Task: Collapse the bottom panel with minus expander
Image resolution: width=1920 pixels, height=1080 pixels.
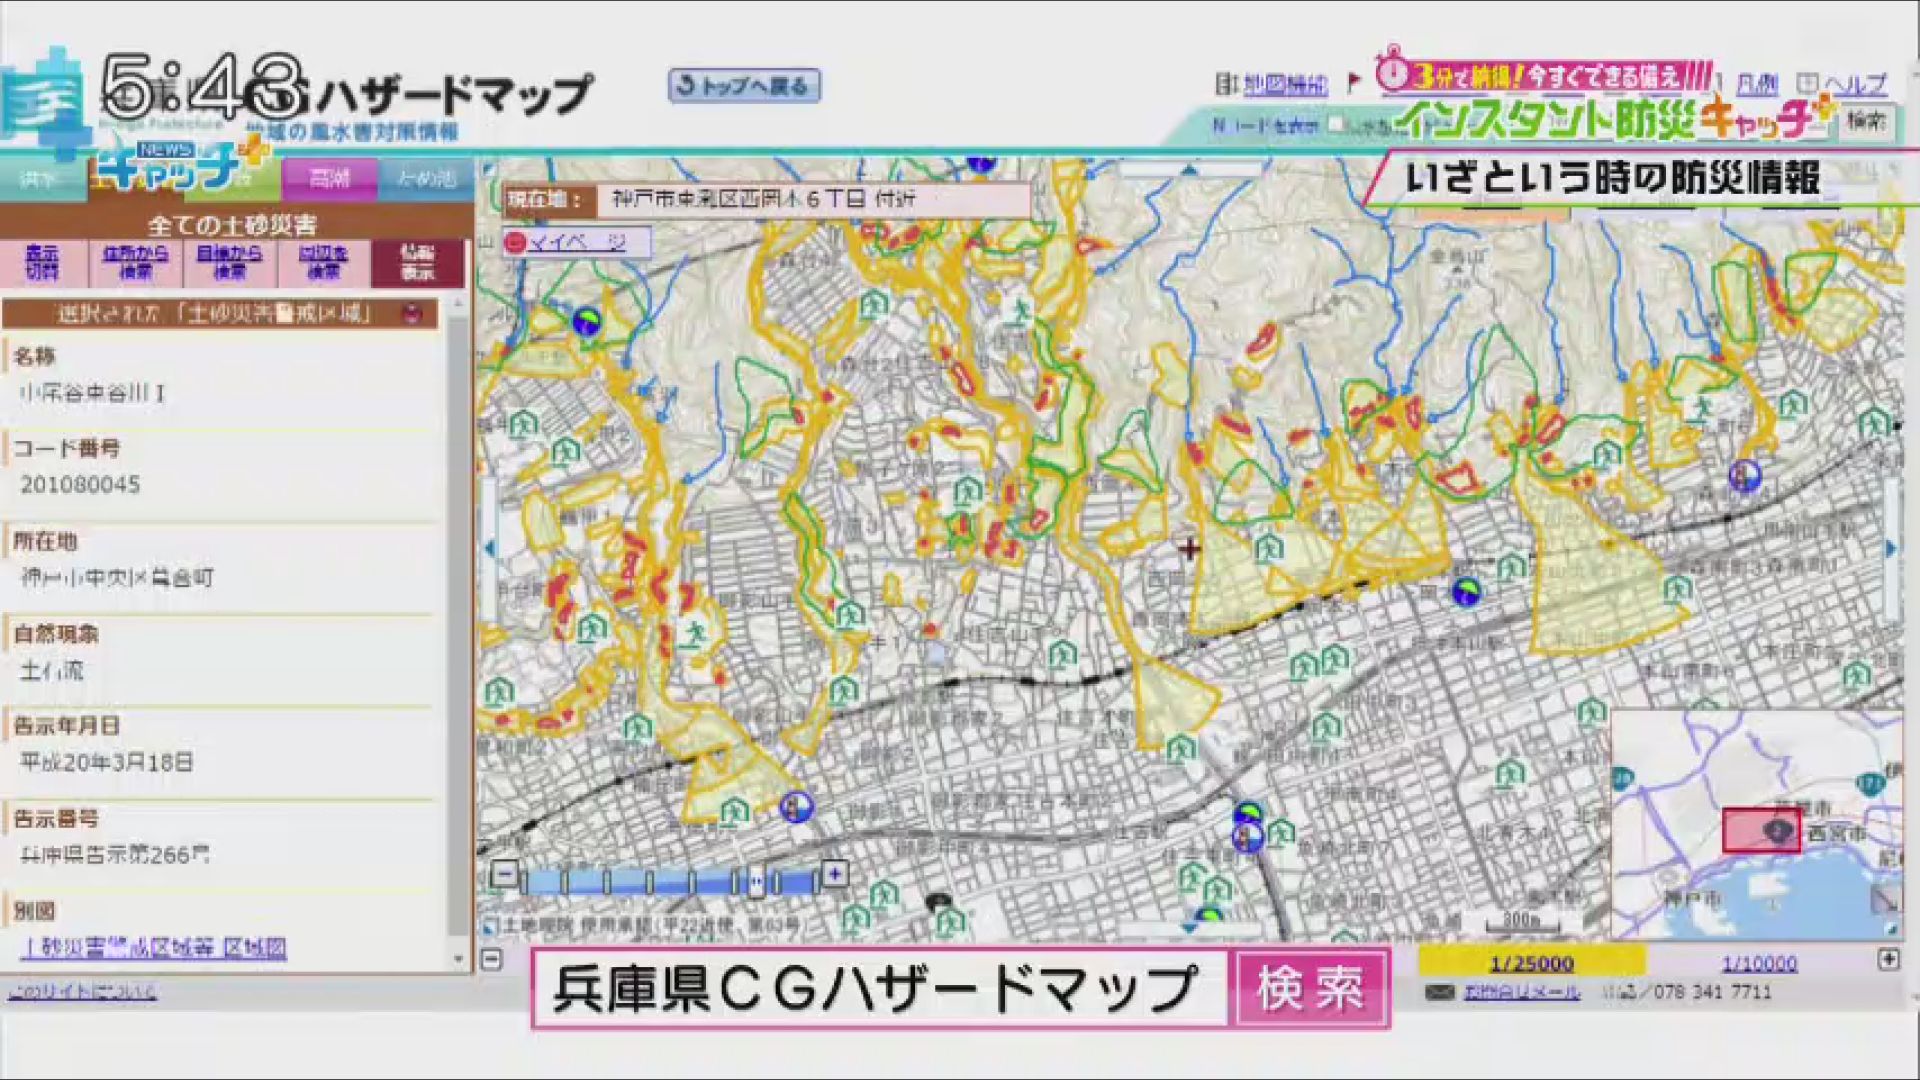Action: point(491,959)
